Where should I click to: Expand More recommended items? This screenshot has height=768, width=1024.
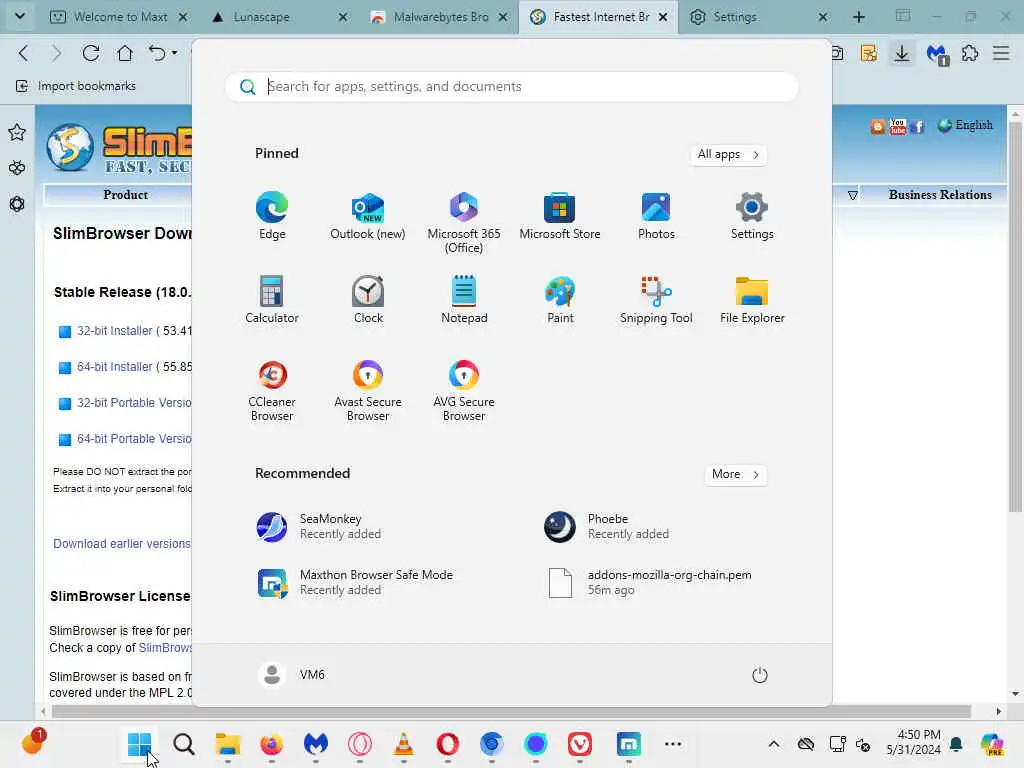(x=735, y=475)
